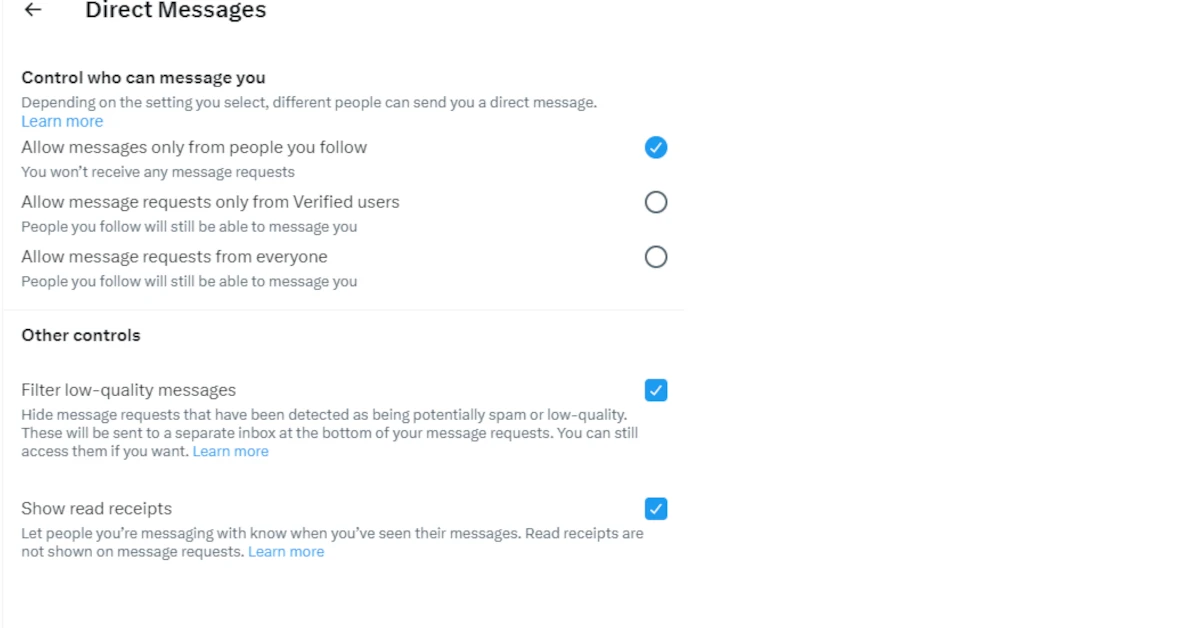
Task: Click the 'Control who can message you' heading
Action: (x=143, y=77)
